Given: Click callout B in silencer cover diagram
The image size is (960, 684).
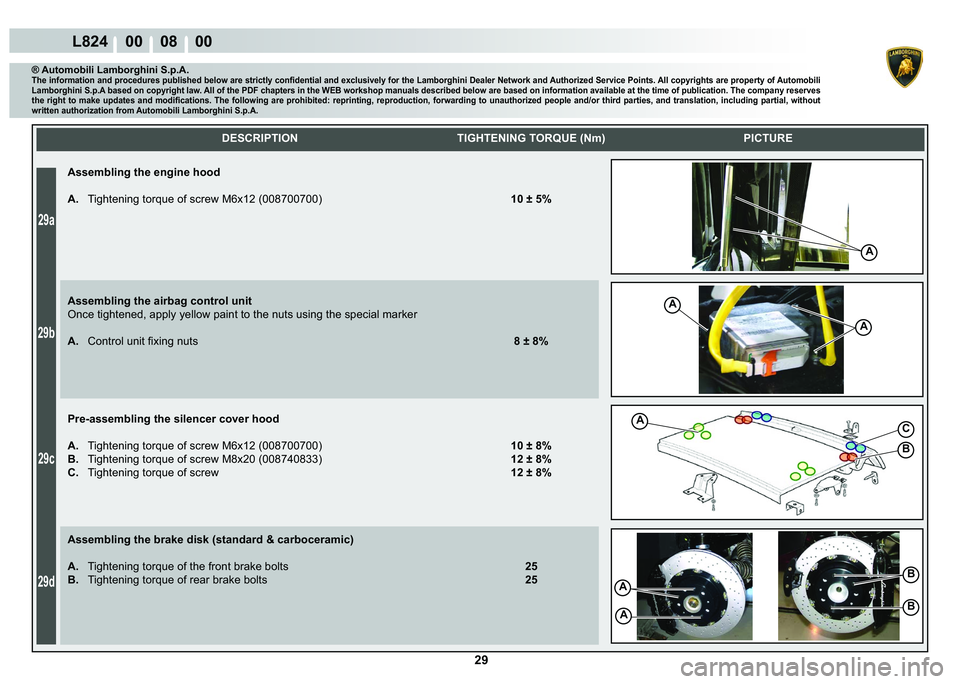Looking at the screenshot, I should tap(906, 450).
